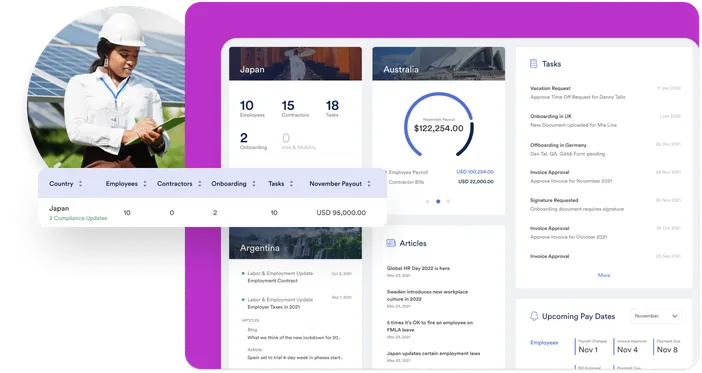Open the Offboarding in Germany task
This screenshot has height=373, width=702.
click(x=605, y=149)
